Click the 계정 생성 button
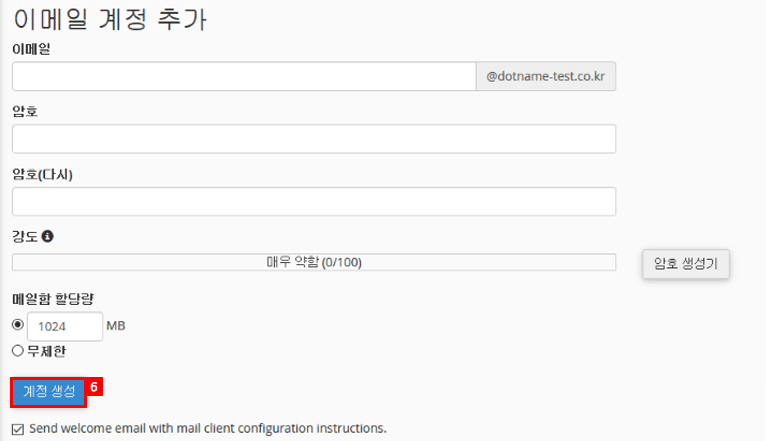The image size is (766, 441). coord(49,392)
